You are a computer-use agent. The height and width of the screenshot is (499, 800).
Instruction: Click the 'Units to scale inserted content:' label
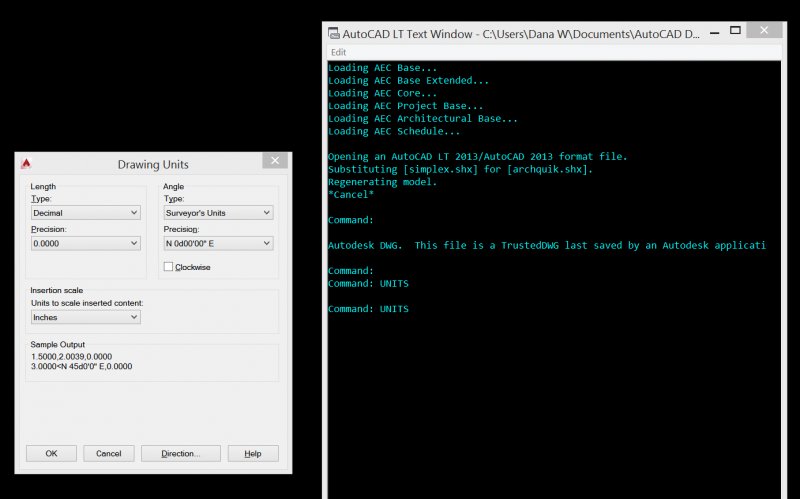coord(87,303)
